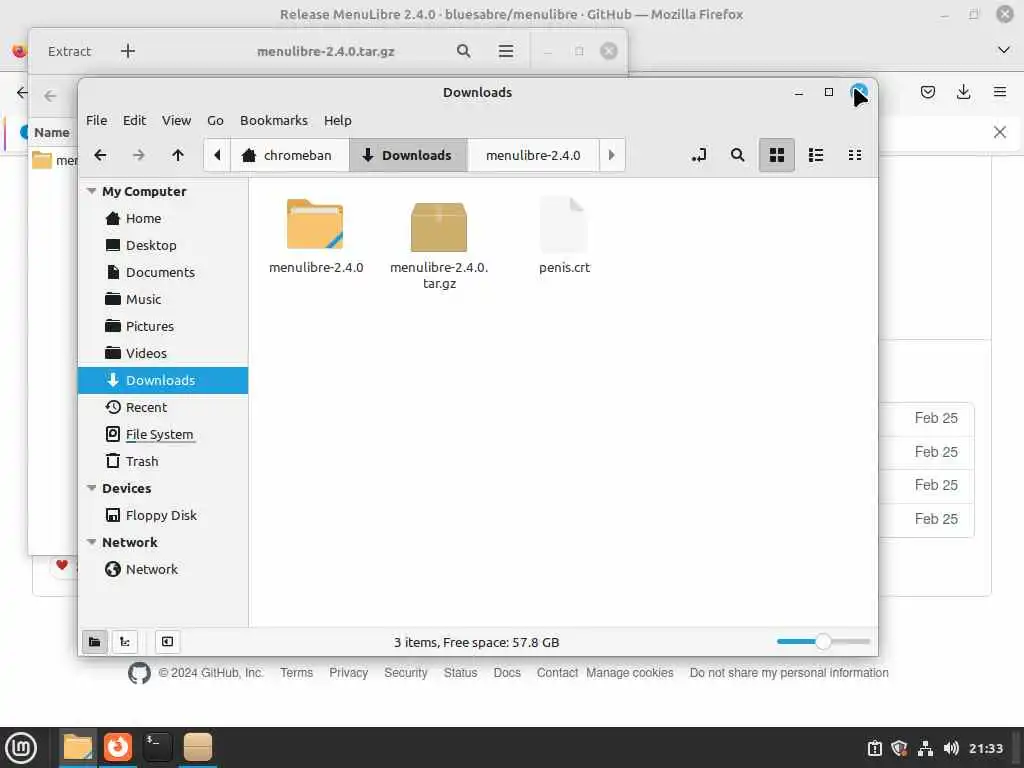Select Downloads in sidebar
Image resolution: width=1024 pixels, height=768 pixels.
click(x=163, y=380)
